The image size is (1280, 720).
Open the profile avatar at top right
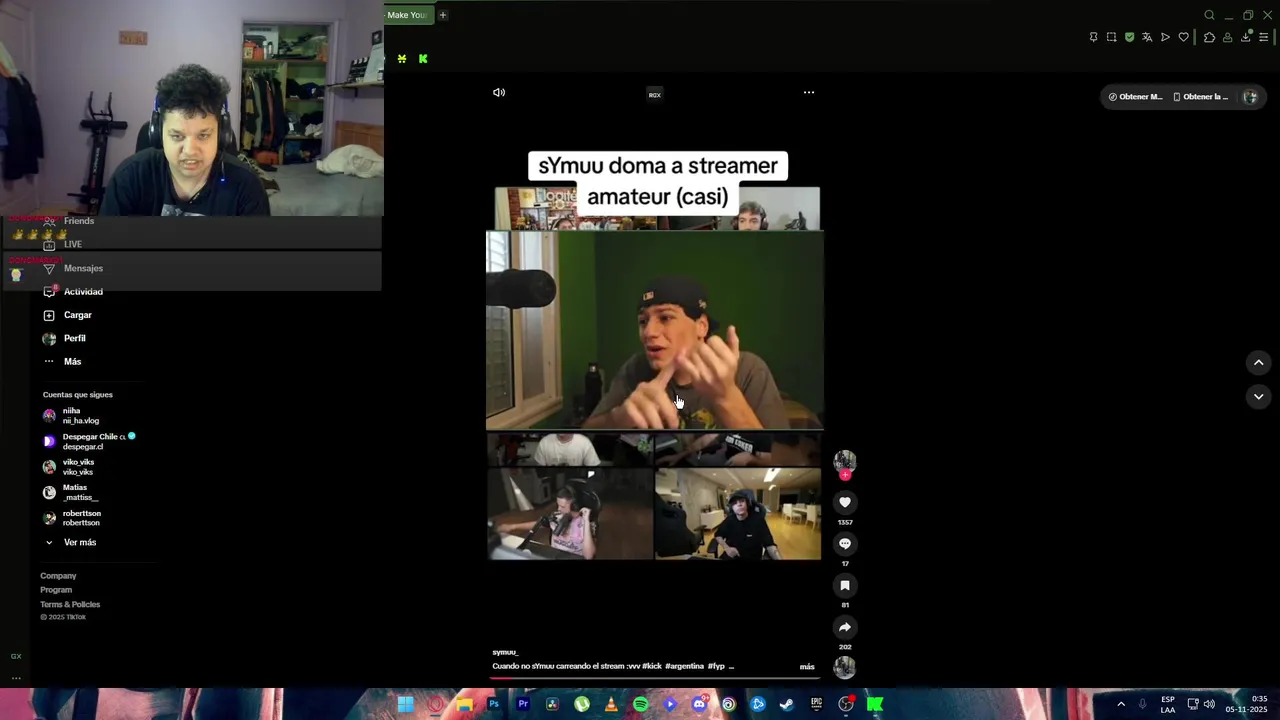(1250, 97)
